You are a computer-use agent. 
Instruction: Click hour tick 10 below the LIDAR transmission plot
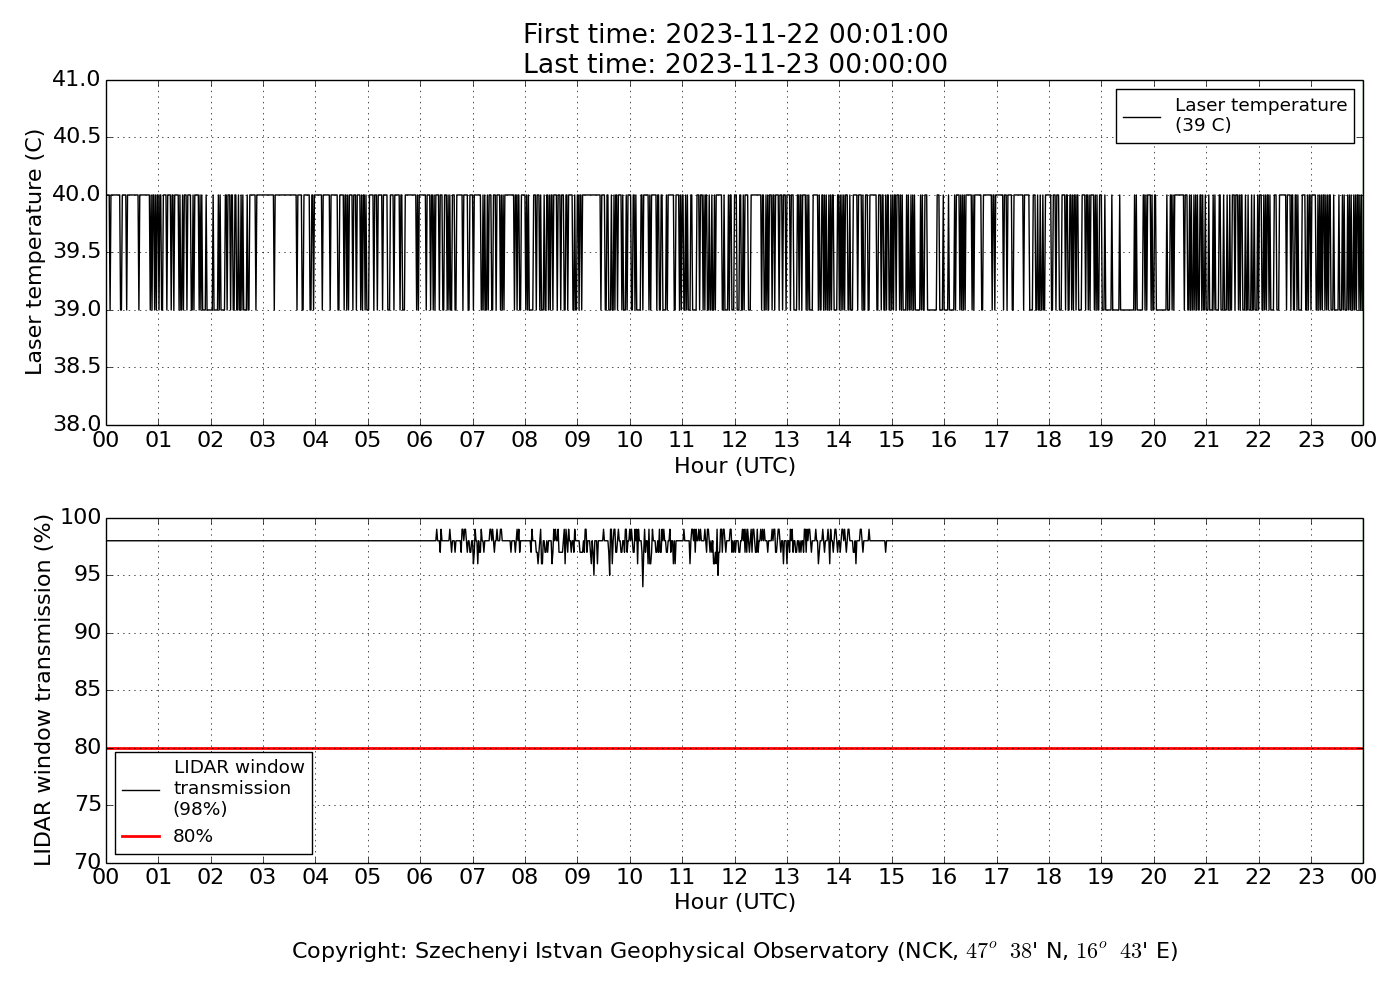pyautogui.click(x=630, y=877)
